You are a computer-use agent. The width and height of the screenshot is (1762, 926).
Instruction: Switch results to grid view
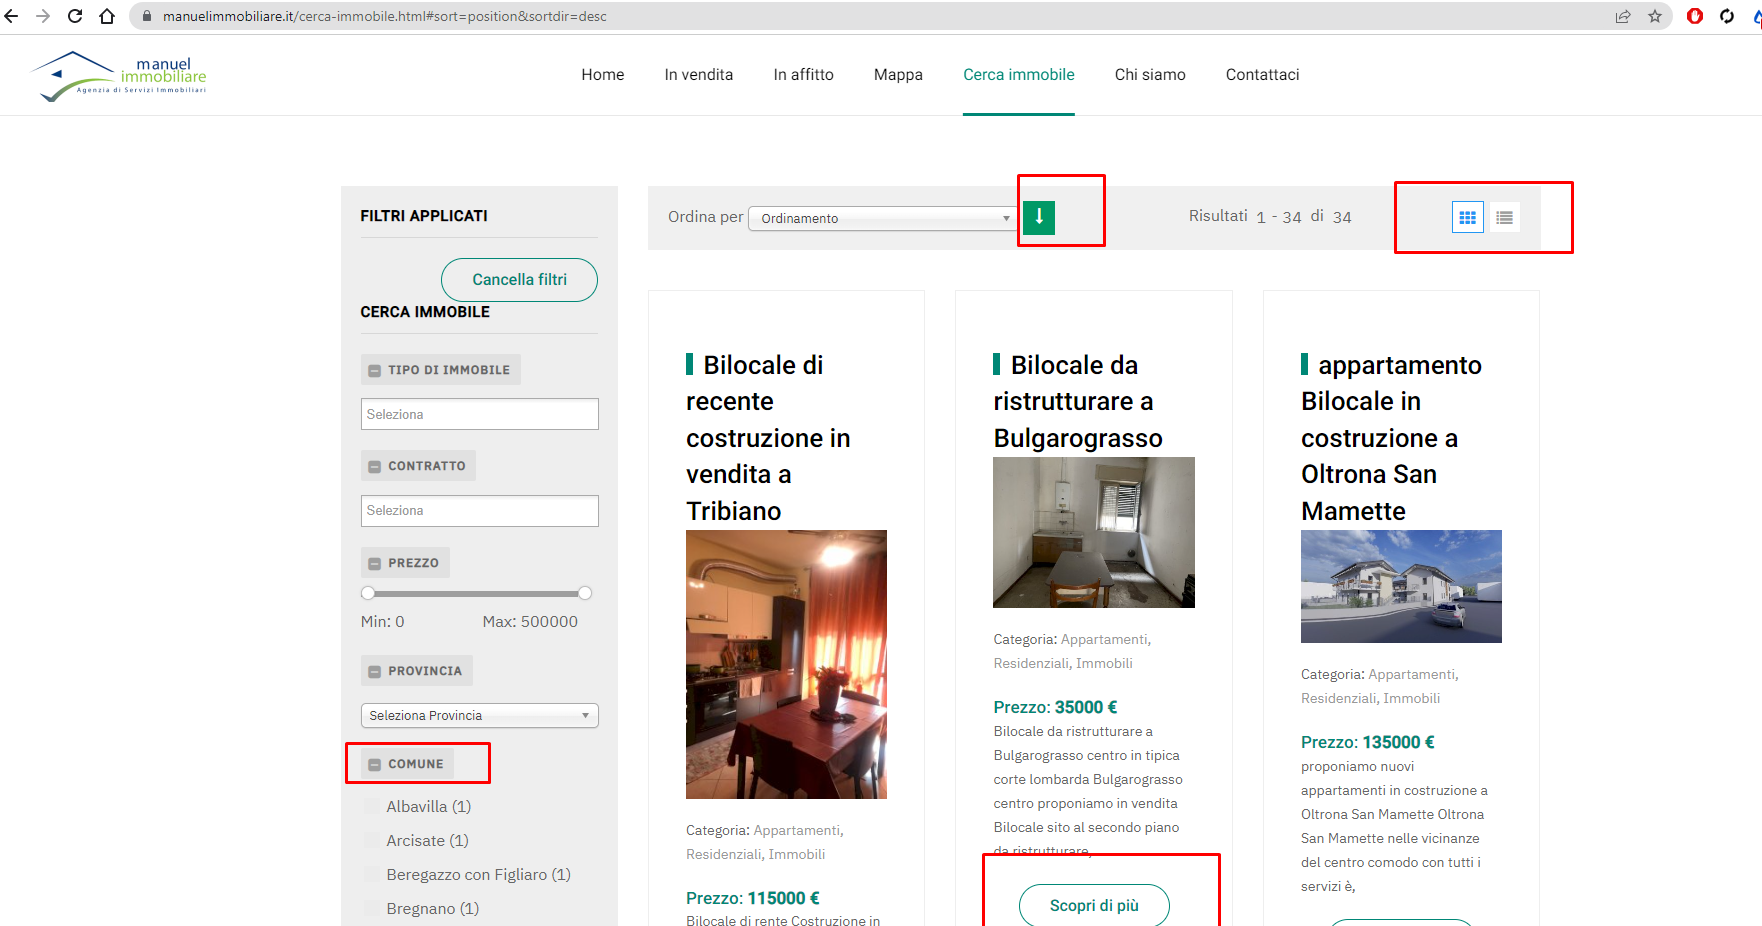1467,217
